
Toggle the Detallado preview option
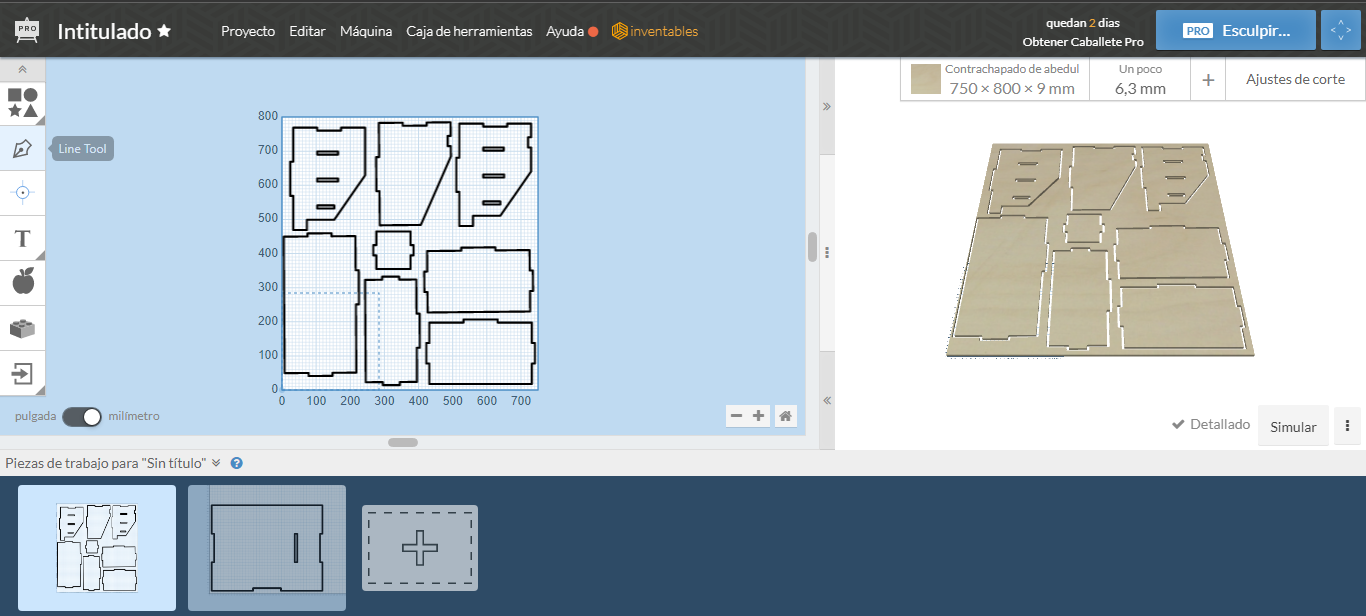[x=1211, y=424]
